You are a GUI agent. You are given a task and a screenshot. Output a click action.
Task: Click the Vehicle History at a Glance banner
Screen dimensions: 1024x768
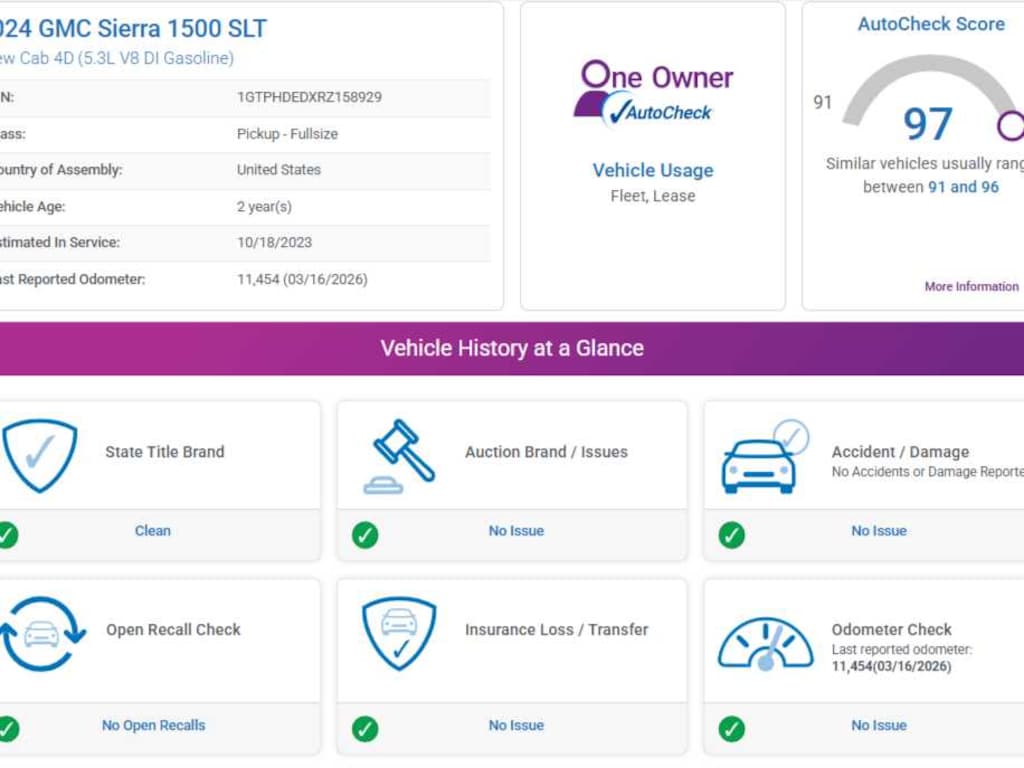[x=512, y=349]
